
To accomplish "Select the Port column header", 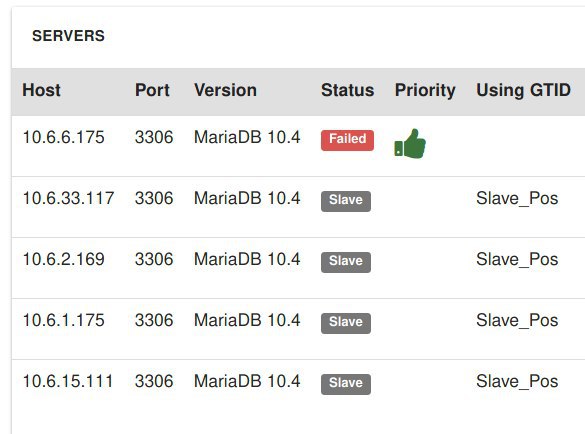I will point(152,90).
